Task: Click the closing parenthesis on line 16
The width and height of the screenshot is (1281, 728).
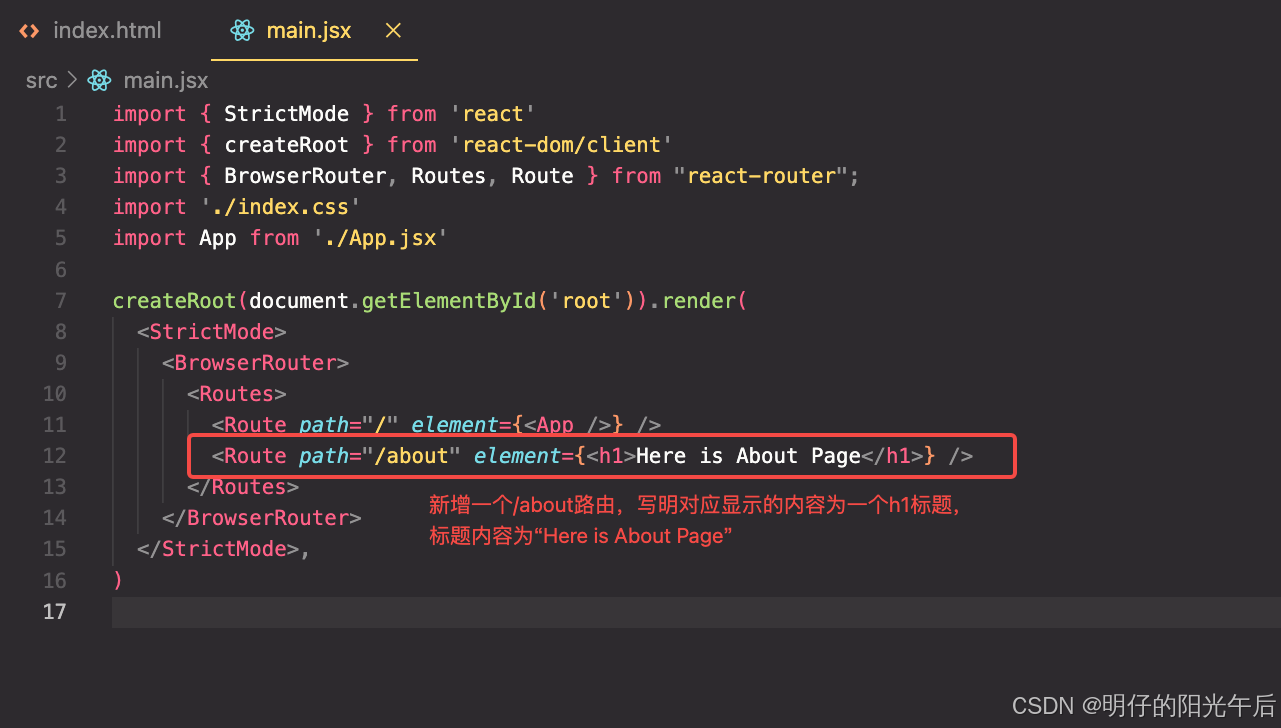Action: click(x=118, y=580)
